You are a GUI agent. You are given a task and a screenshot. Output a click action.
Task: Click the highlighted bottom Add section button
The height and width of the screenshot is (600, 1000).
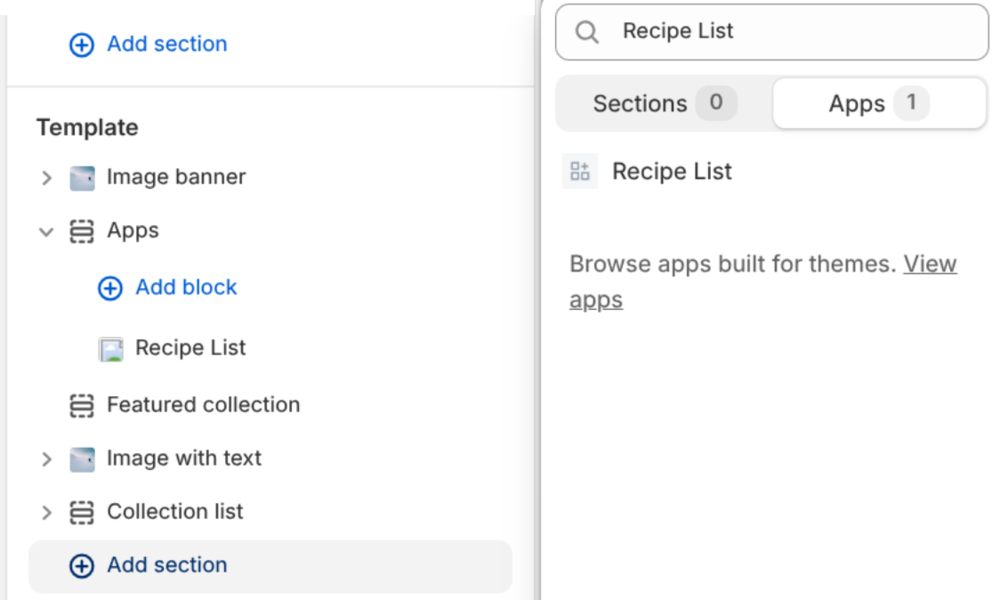point(270,566)
